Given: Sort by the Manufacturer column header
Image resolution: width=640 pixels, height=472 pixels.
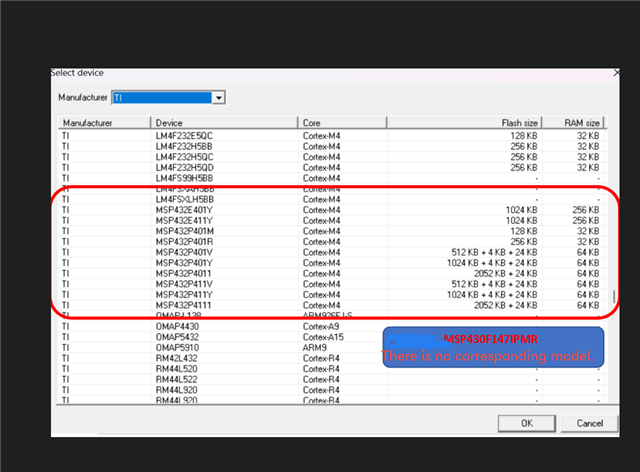Looking at the screenshot, I should click(105, 123).
